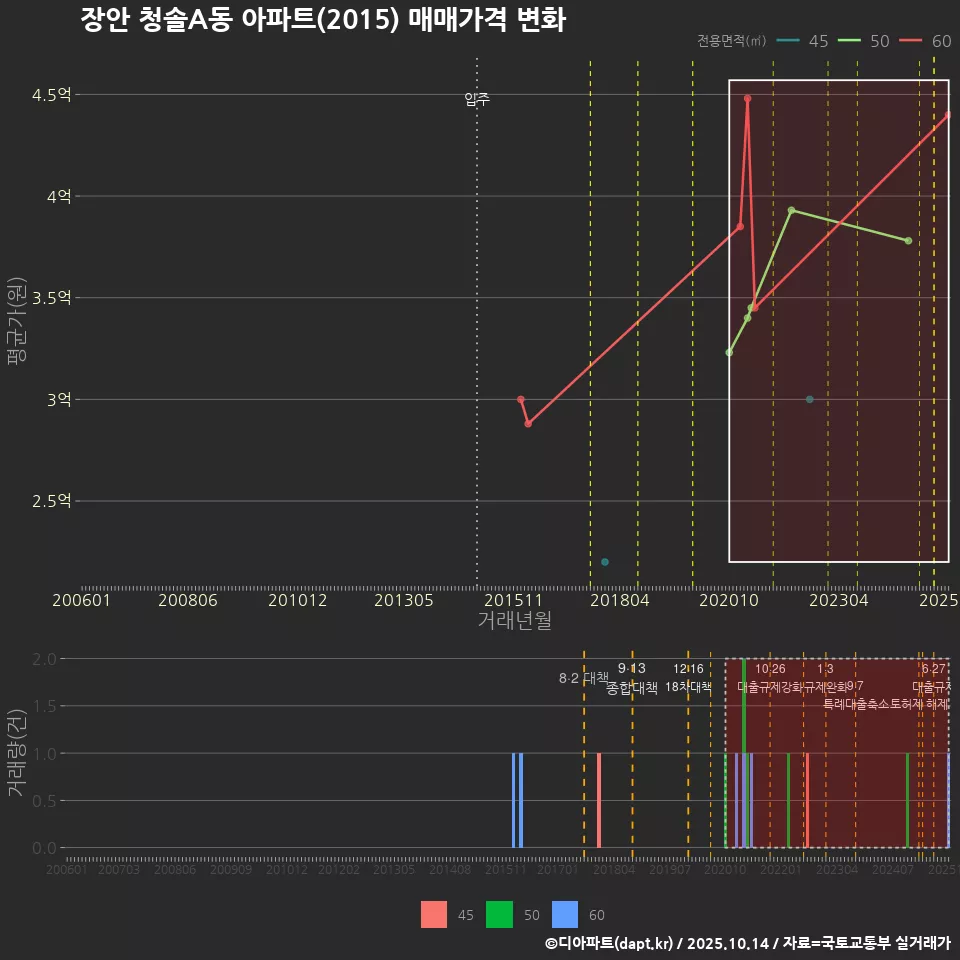The height and width of the screenshot is (960, 960).
Task: Click the green 50 endpoint near 2025
Action: coord(908,240)
